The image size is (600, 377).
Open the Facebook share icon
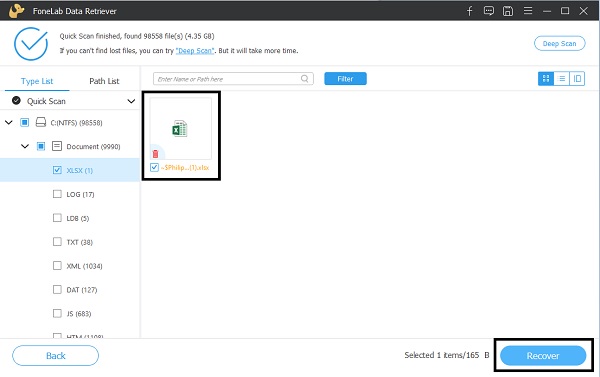(x=470, y=11)
